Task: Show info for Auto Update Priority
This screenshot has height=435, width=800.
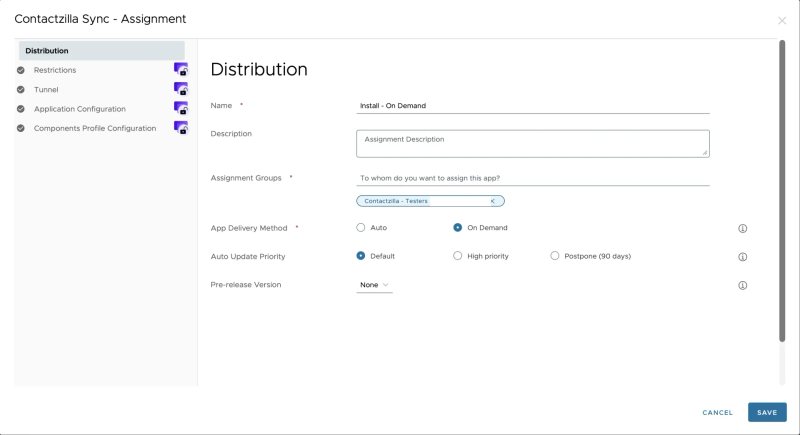Action: [x=742, y=257]
